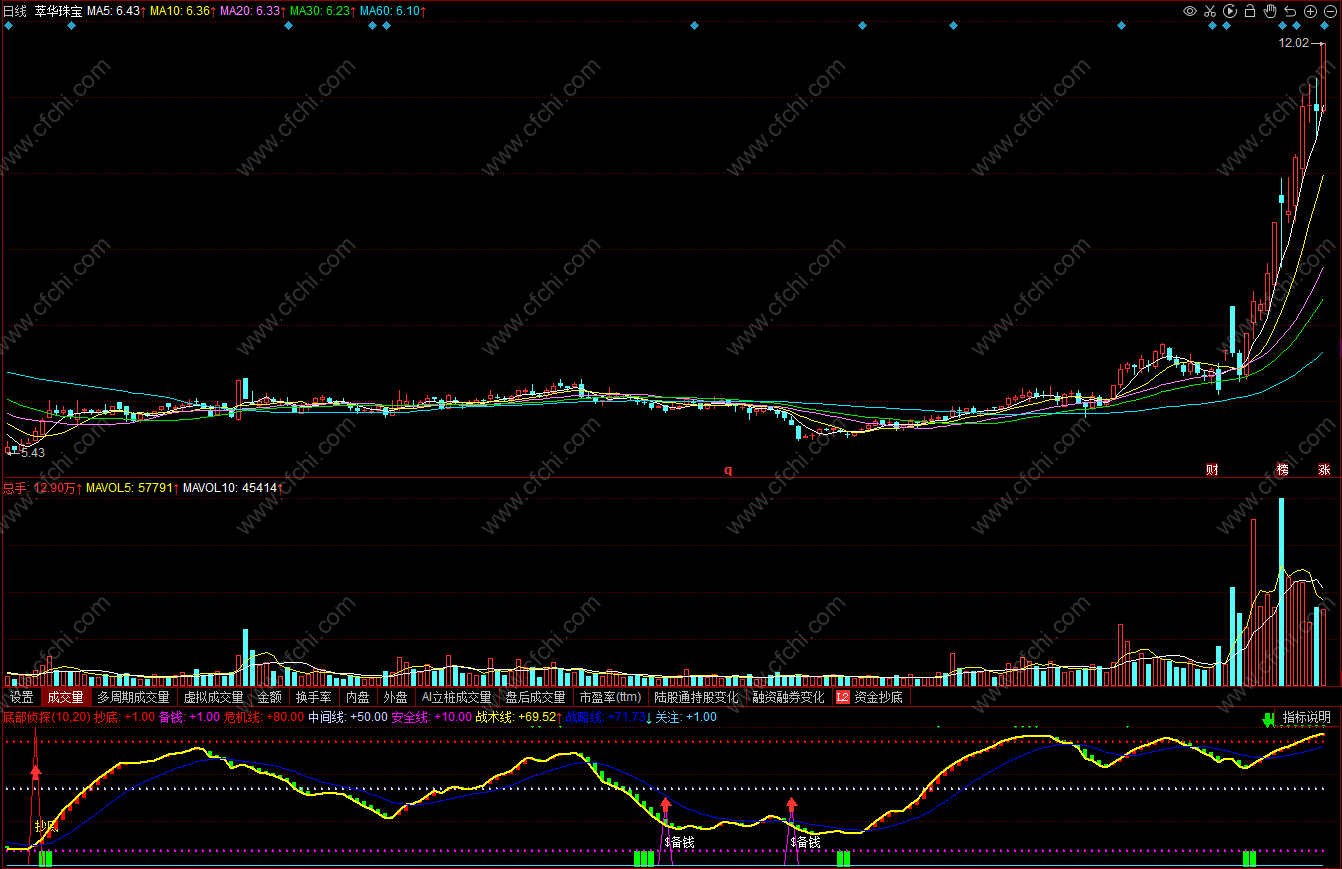The image size is (1342, 869).
Task: Select the scissors cut tool
Action: [x=1210, y=11]
